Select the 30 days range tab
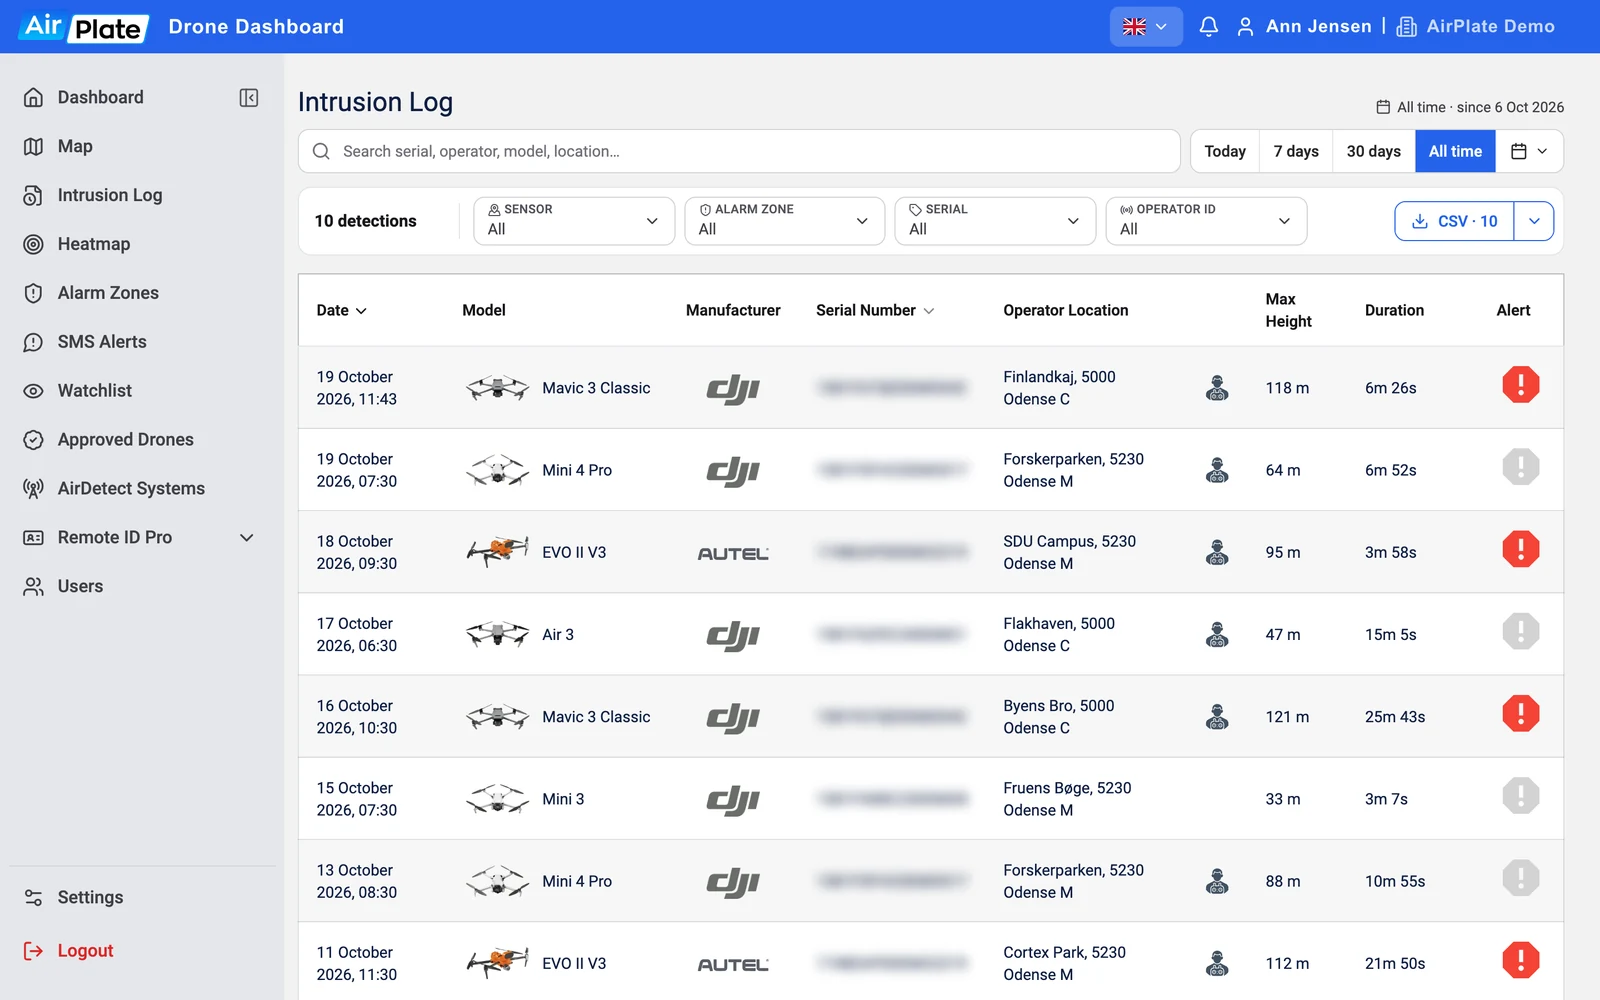Image resolution: width=1600 pixels, height=1000 pixels. pos(1373,151)
